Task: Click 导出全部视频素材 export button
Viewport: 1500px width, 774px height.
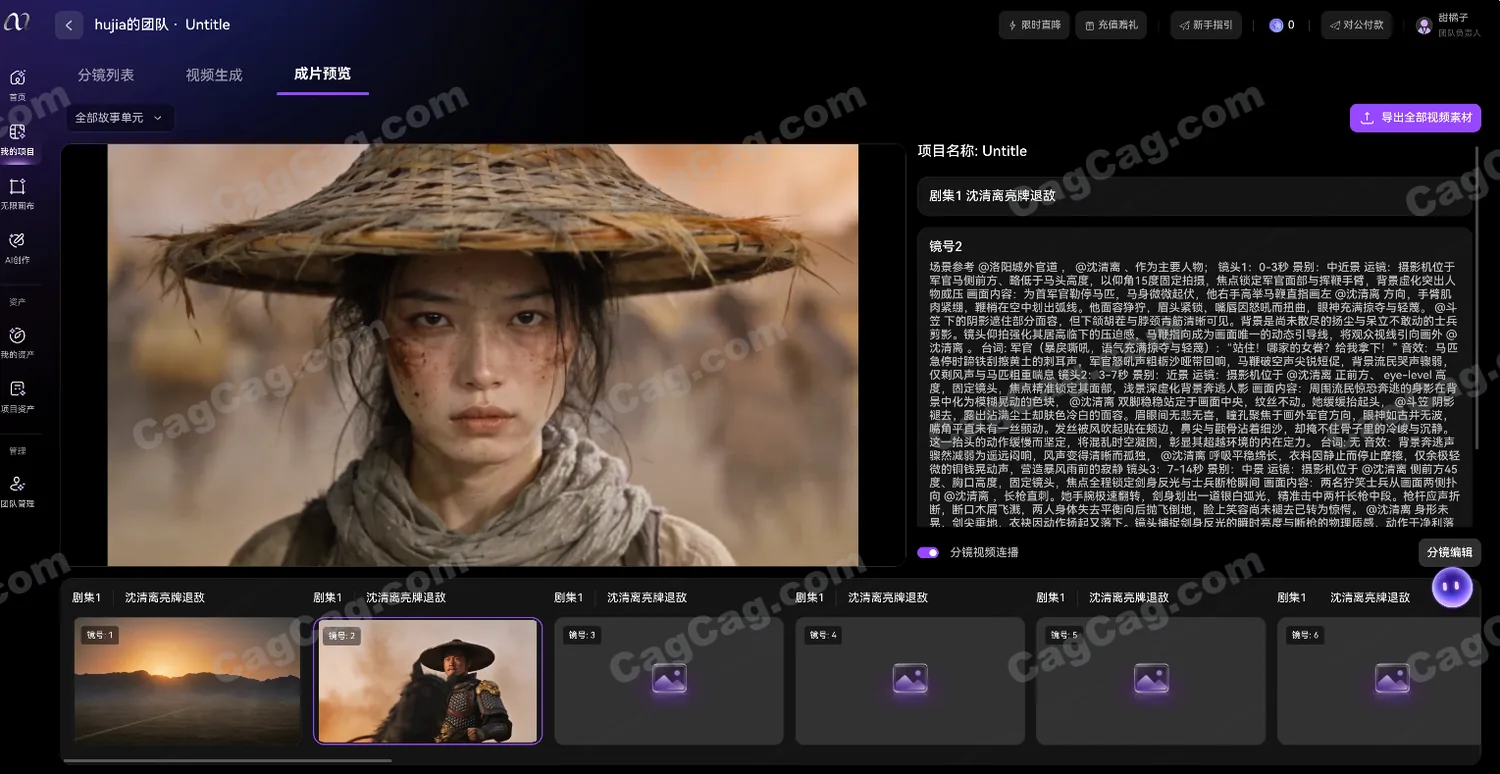Action: click(1415, 118)
